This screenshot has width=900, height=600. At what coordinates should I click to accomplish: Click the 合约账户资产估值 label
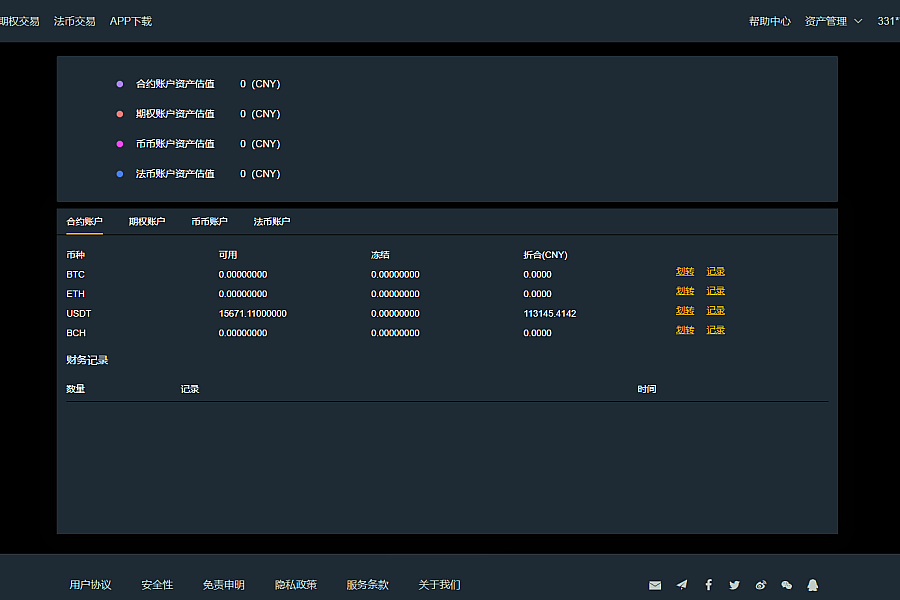click(175, 84)
